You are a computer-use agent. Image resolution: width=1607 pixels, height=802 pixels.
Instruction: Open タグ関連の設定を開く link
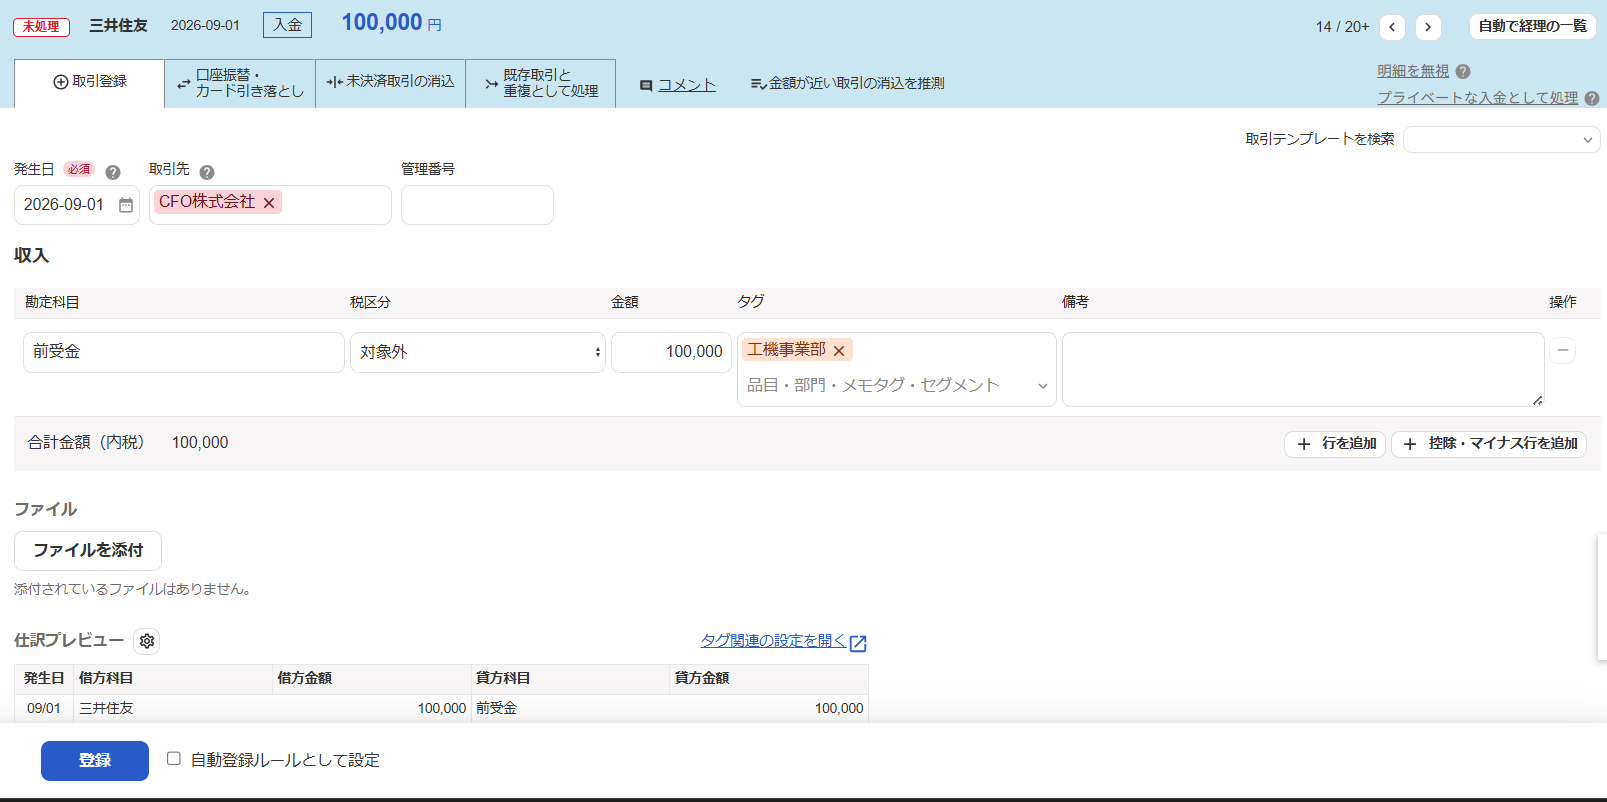[x=773, y=641]
